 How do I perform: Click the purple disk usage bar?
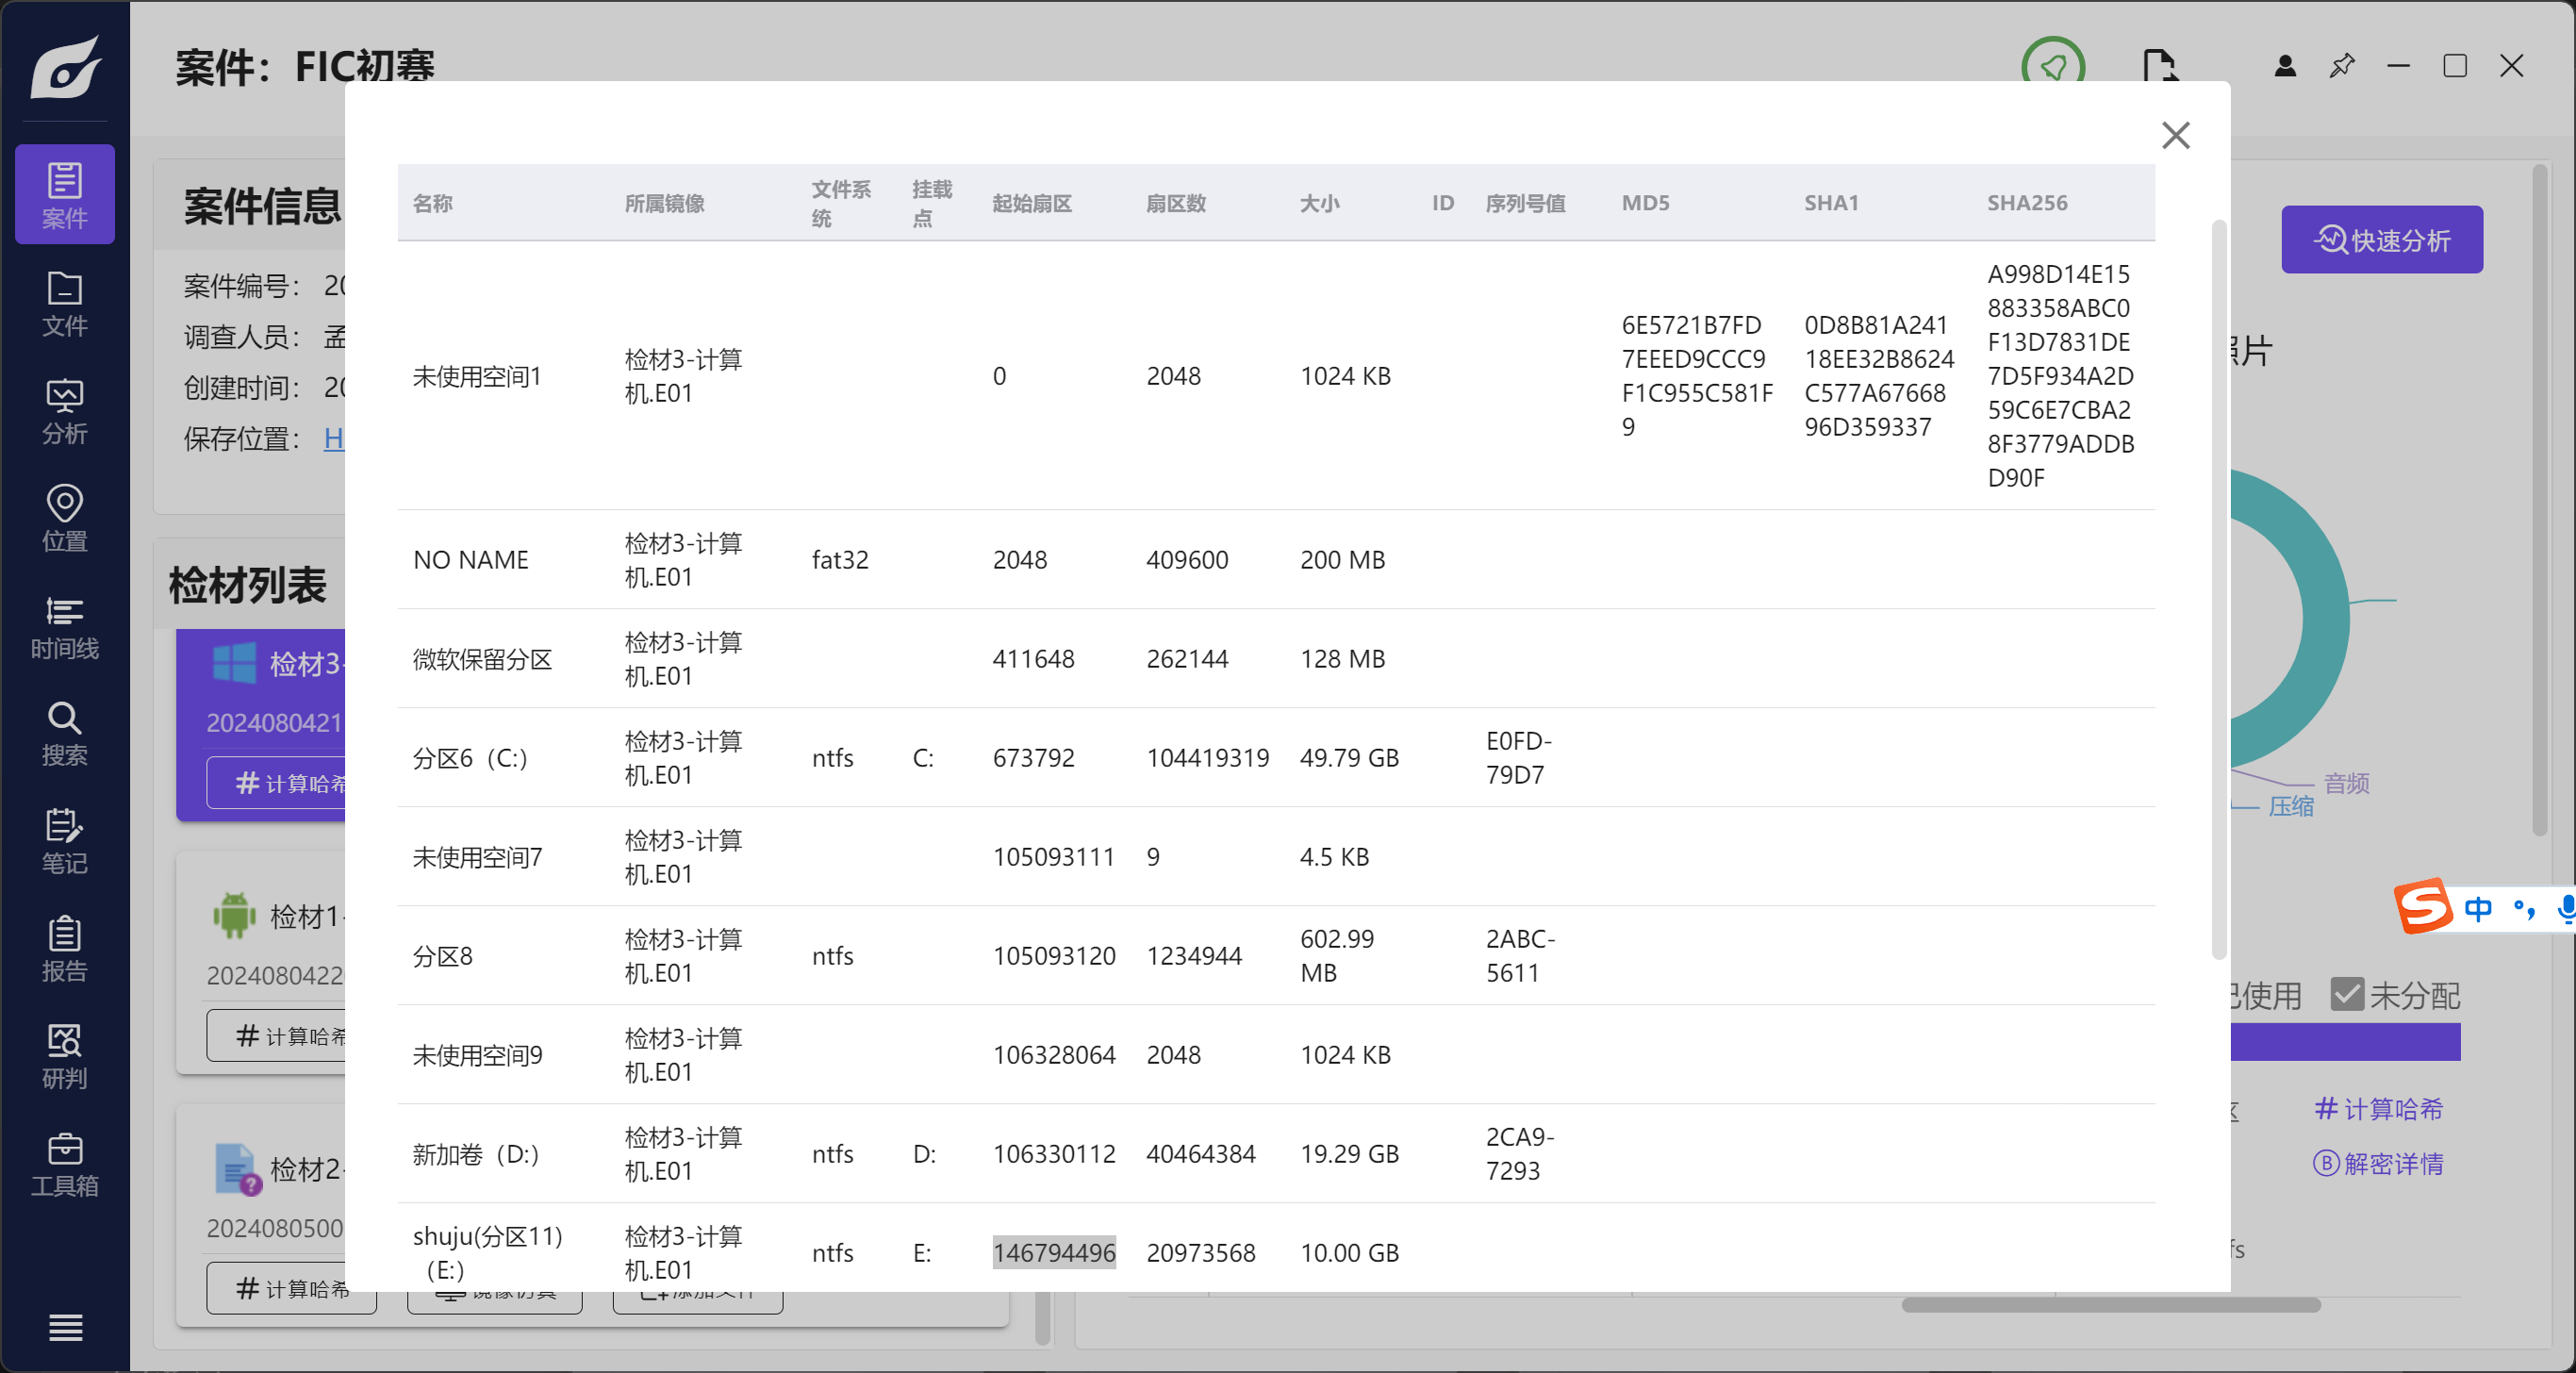tap(2345, 1042)
